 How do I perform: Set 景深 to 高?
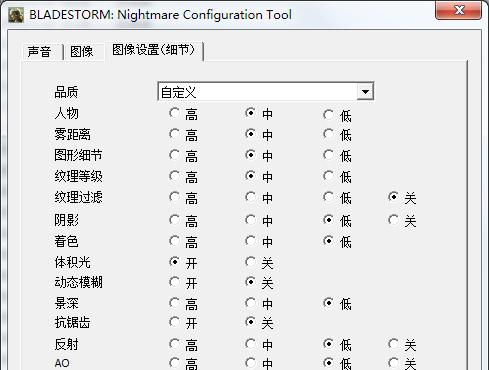coord(174,303)
